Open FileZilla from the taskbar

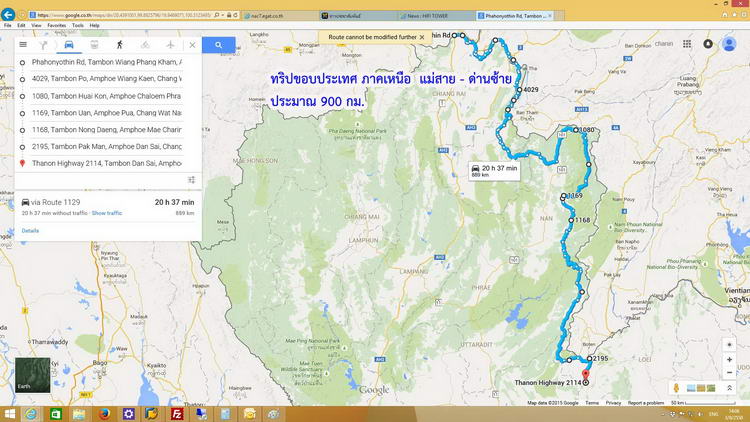click(177, 414)
